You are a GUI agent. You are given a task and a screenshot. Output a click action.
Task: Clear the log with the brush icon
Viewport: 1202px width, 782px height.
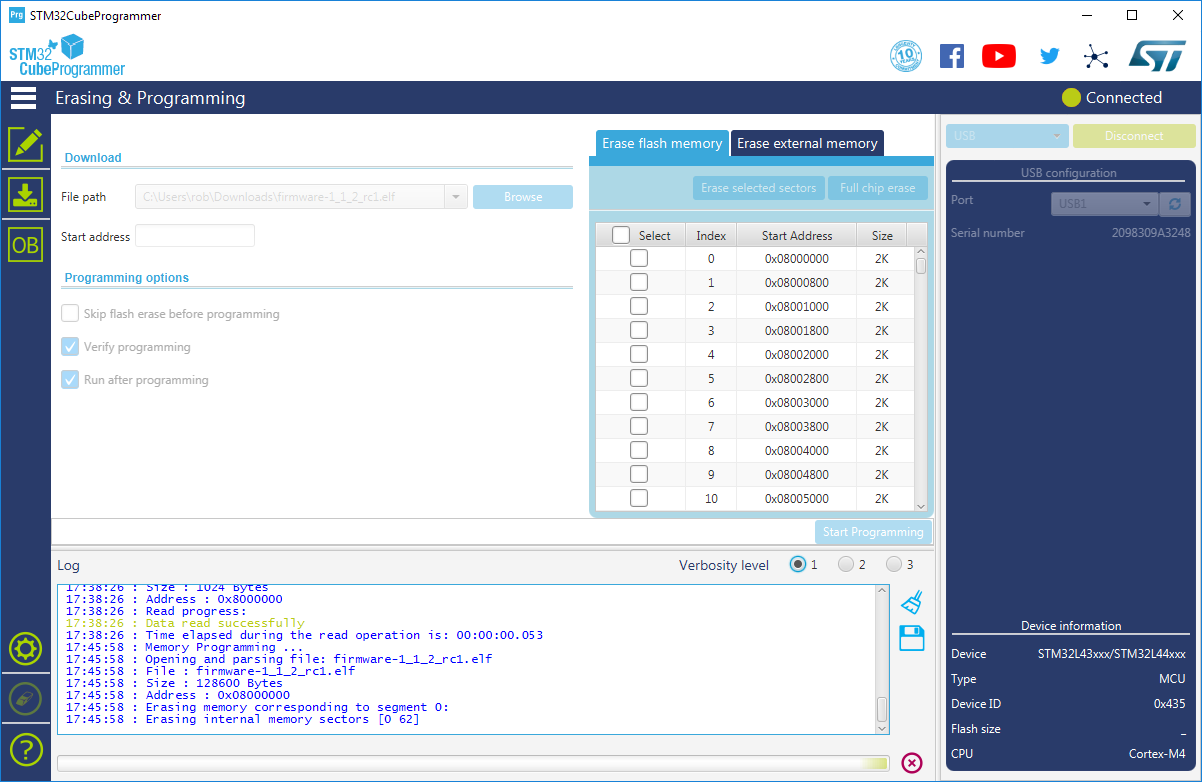click(911, 602)
